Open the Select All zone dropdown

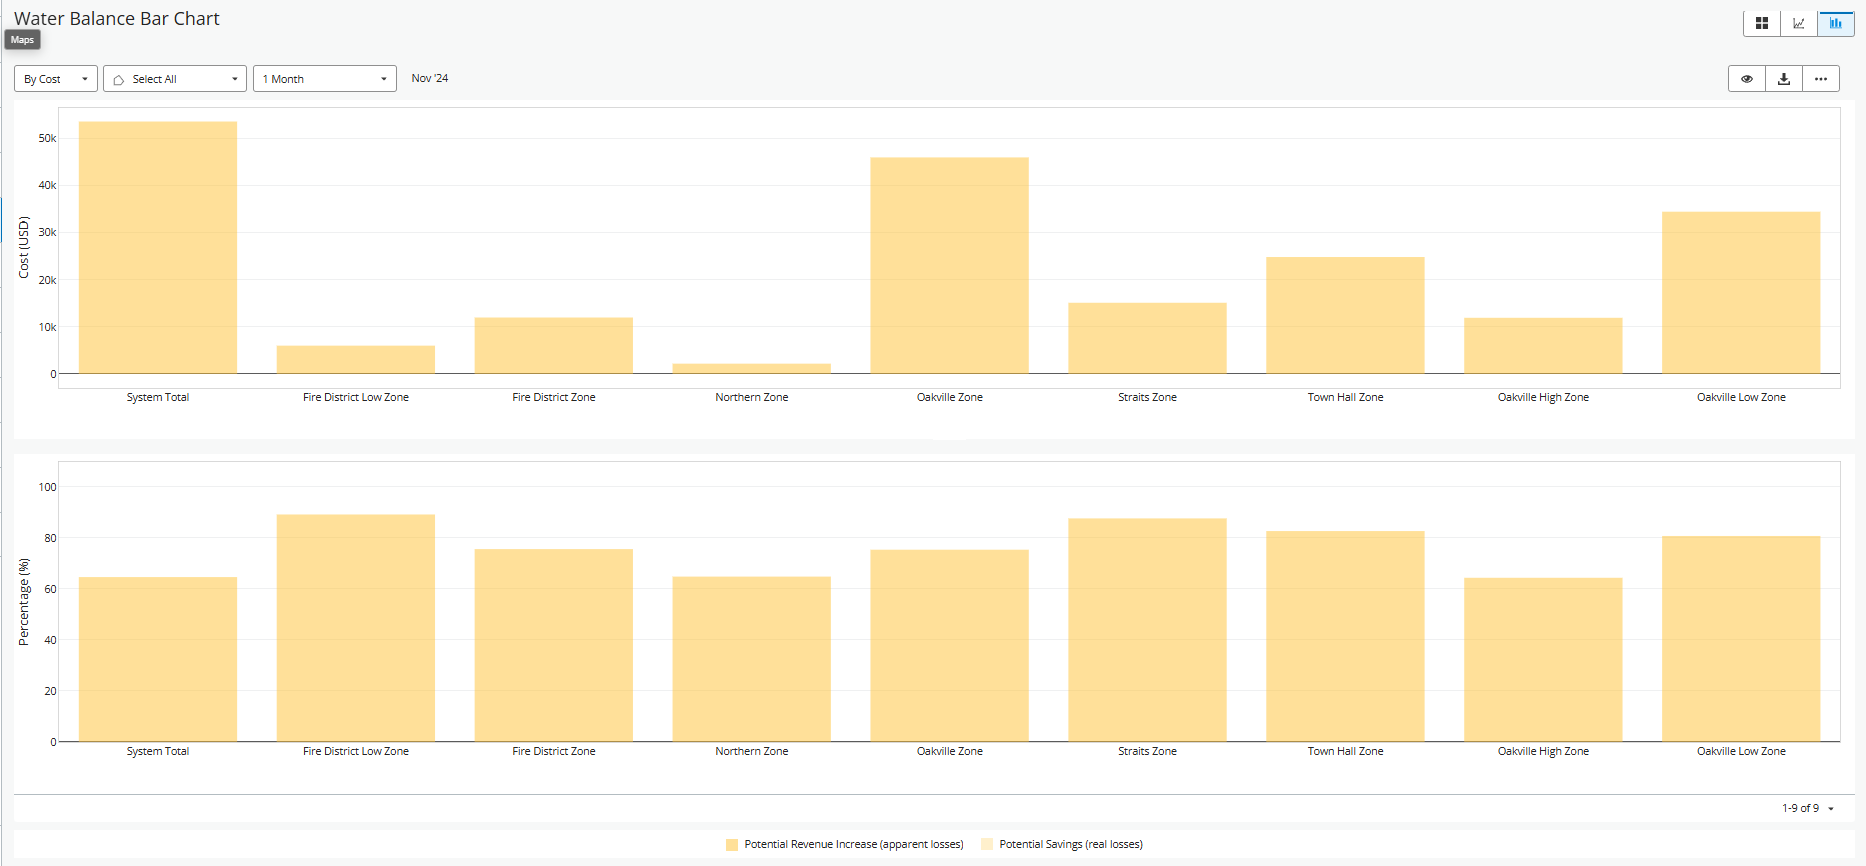175,79
